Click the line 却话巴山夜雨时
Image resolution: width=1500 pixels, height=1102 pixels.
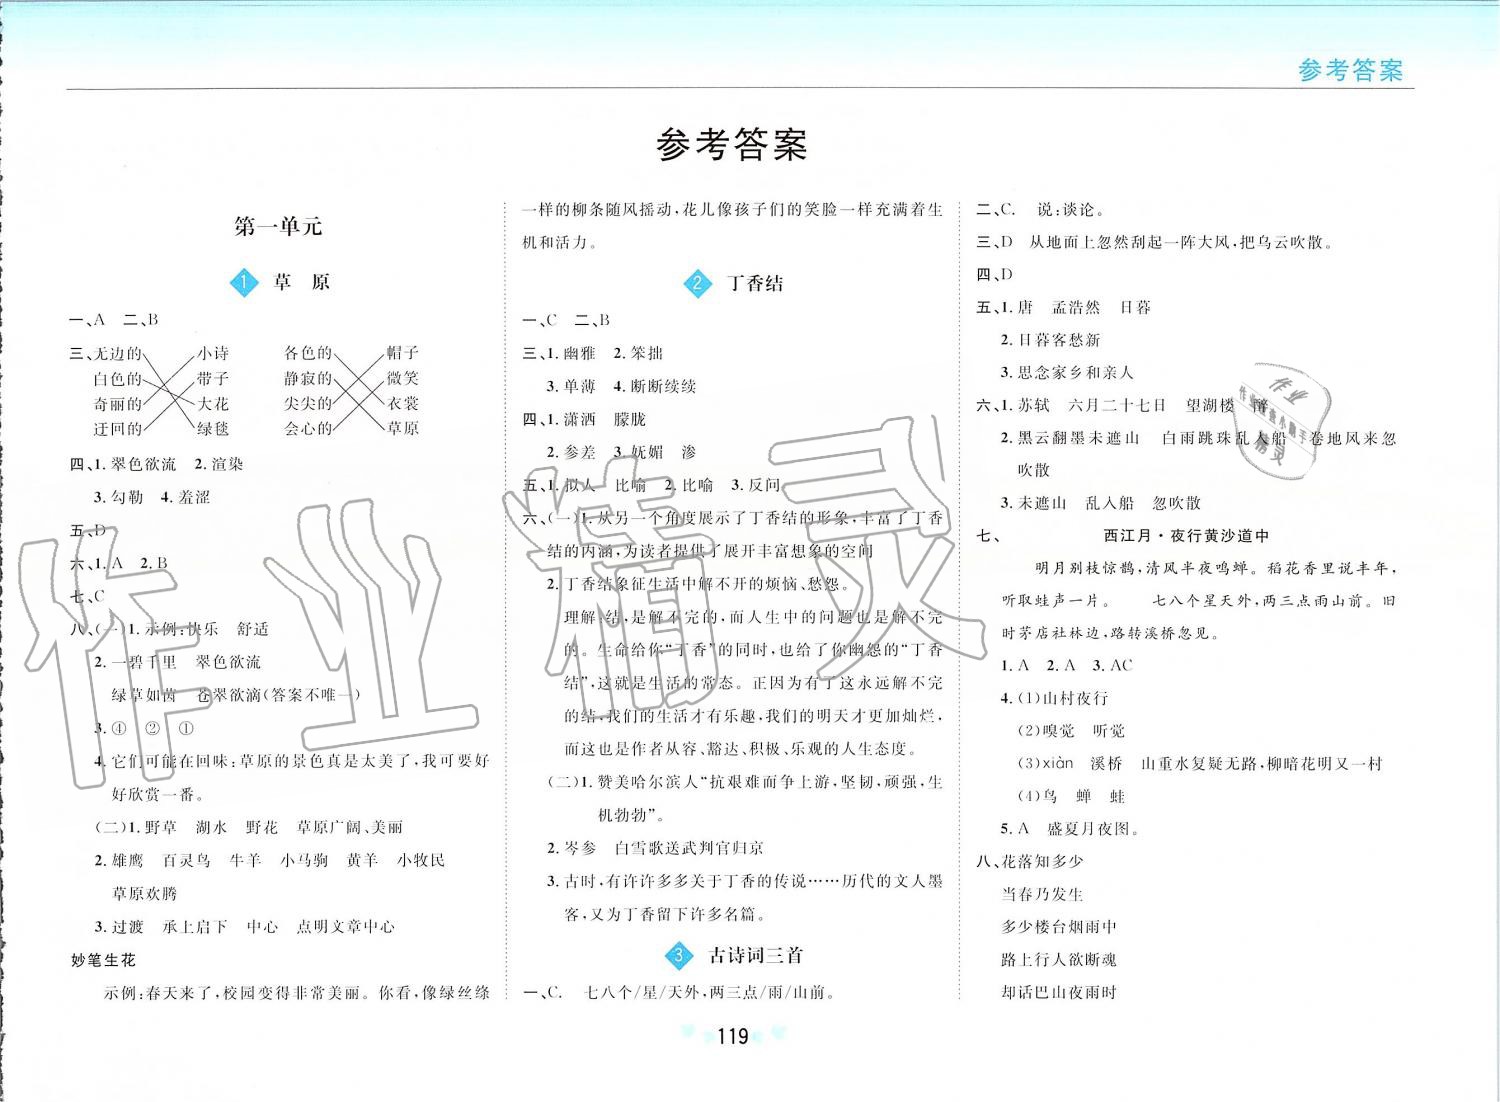coord(1059,993)
